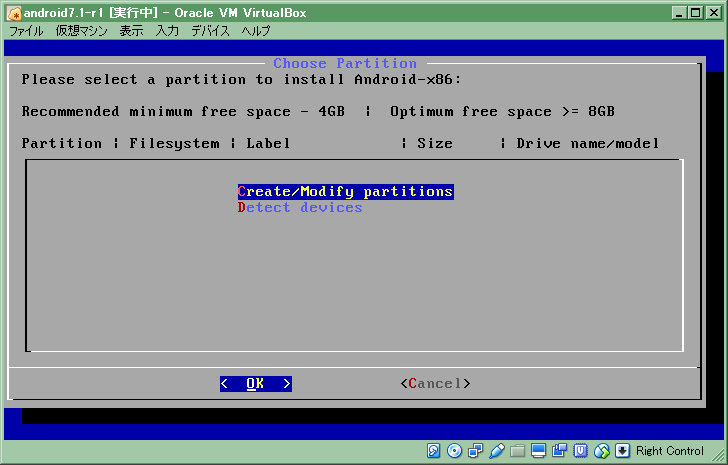Click the Partition column header

point(62,143)
